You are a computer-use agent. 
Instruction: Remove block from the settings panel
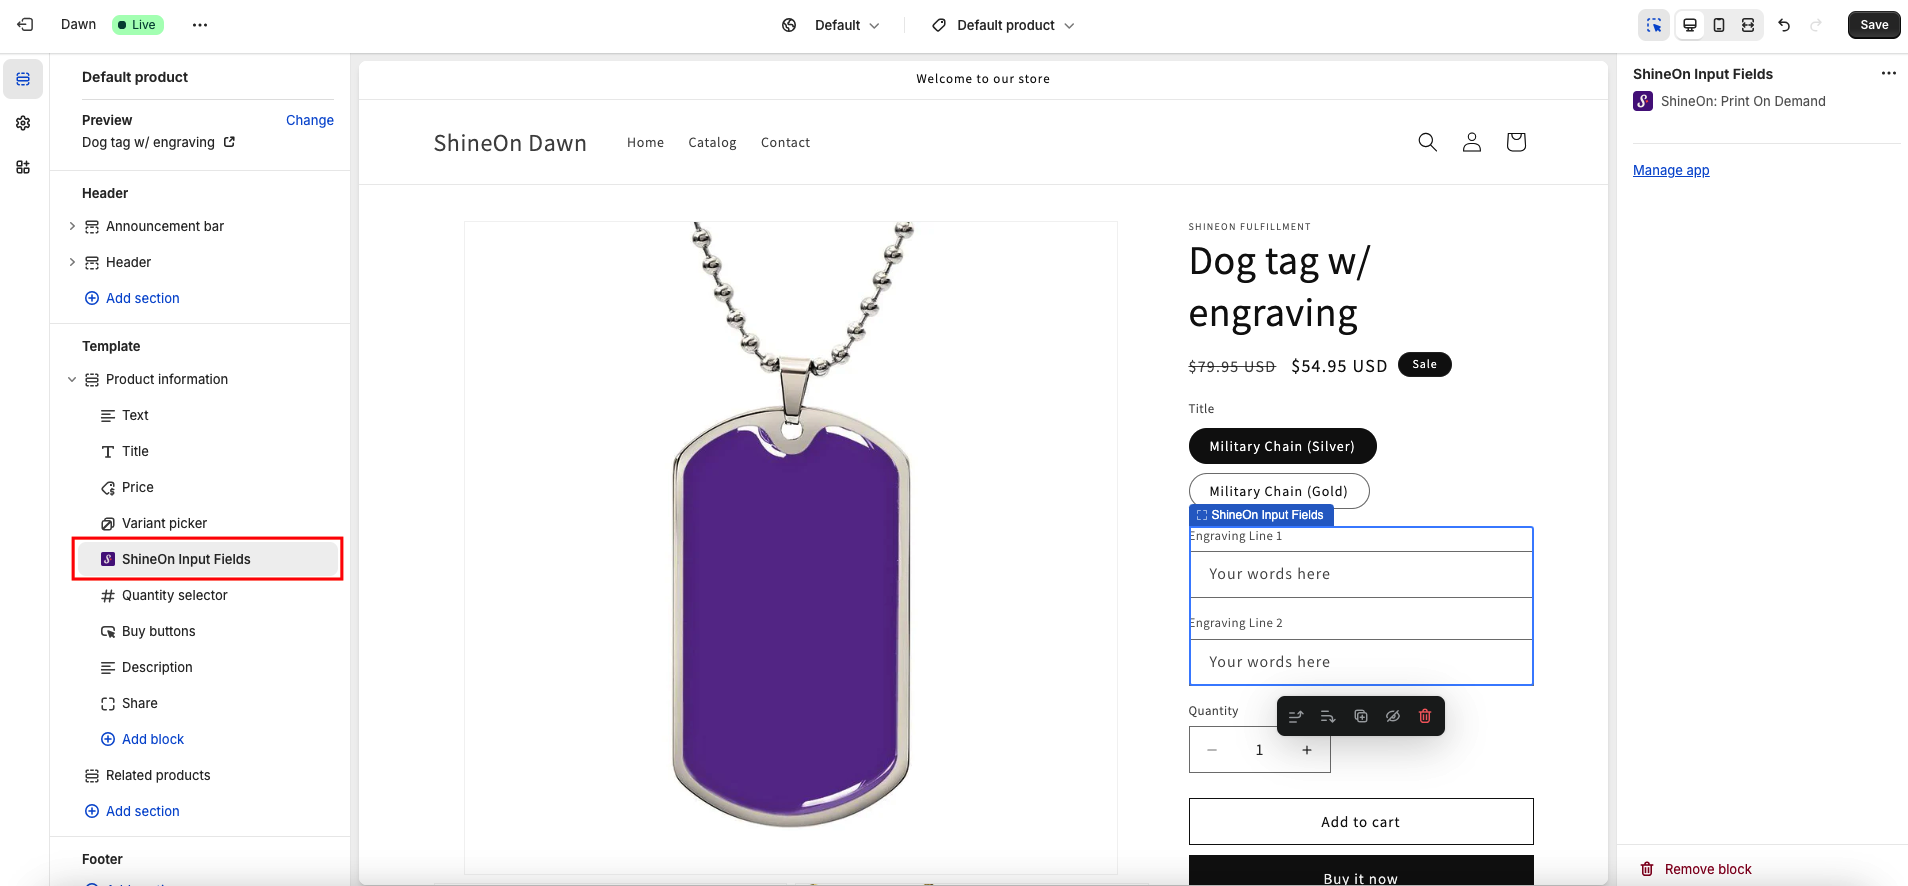(x=1696, y=869)
